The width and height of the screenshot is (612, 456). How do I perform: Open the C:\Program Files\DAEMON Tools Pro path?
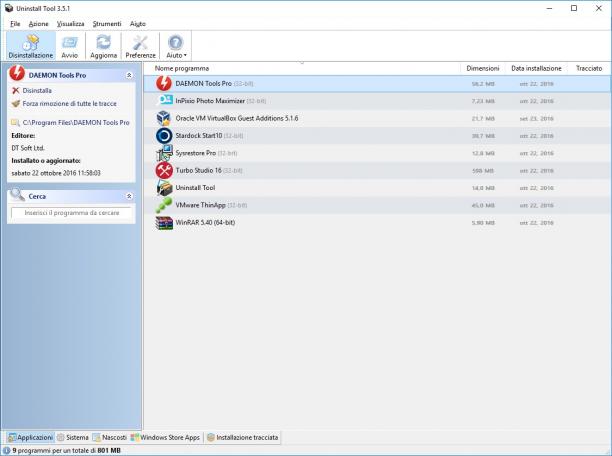coord(76,123)
